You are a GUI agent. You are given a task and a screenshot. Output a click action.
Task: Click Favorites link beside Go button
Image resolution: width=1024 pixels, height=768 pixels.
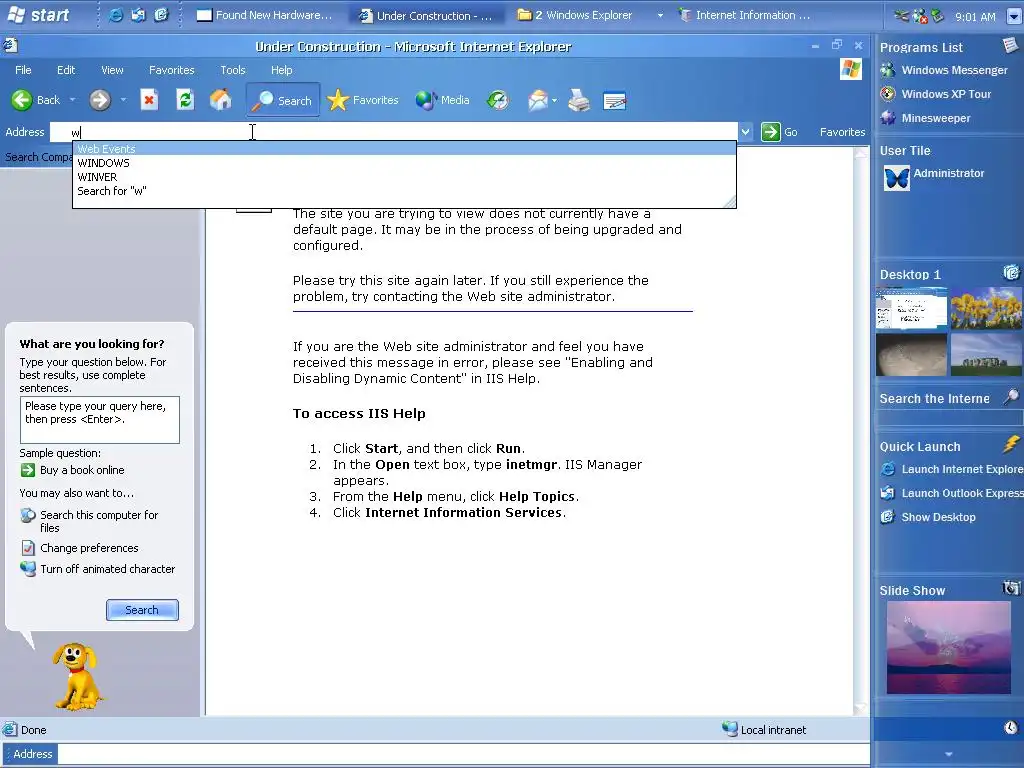(842, 132)
